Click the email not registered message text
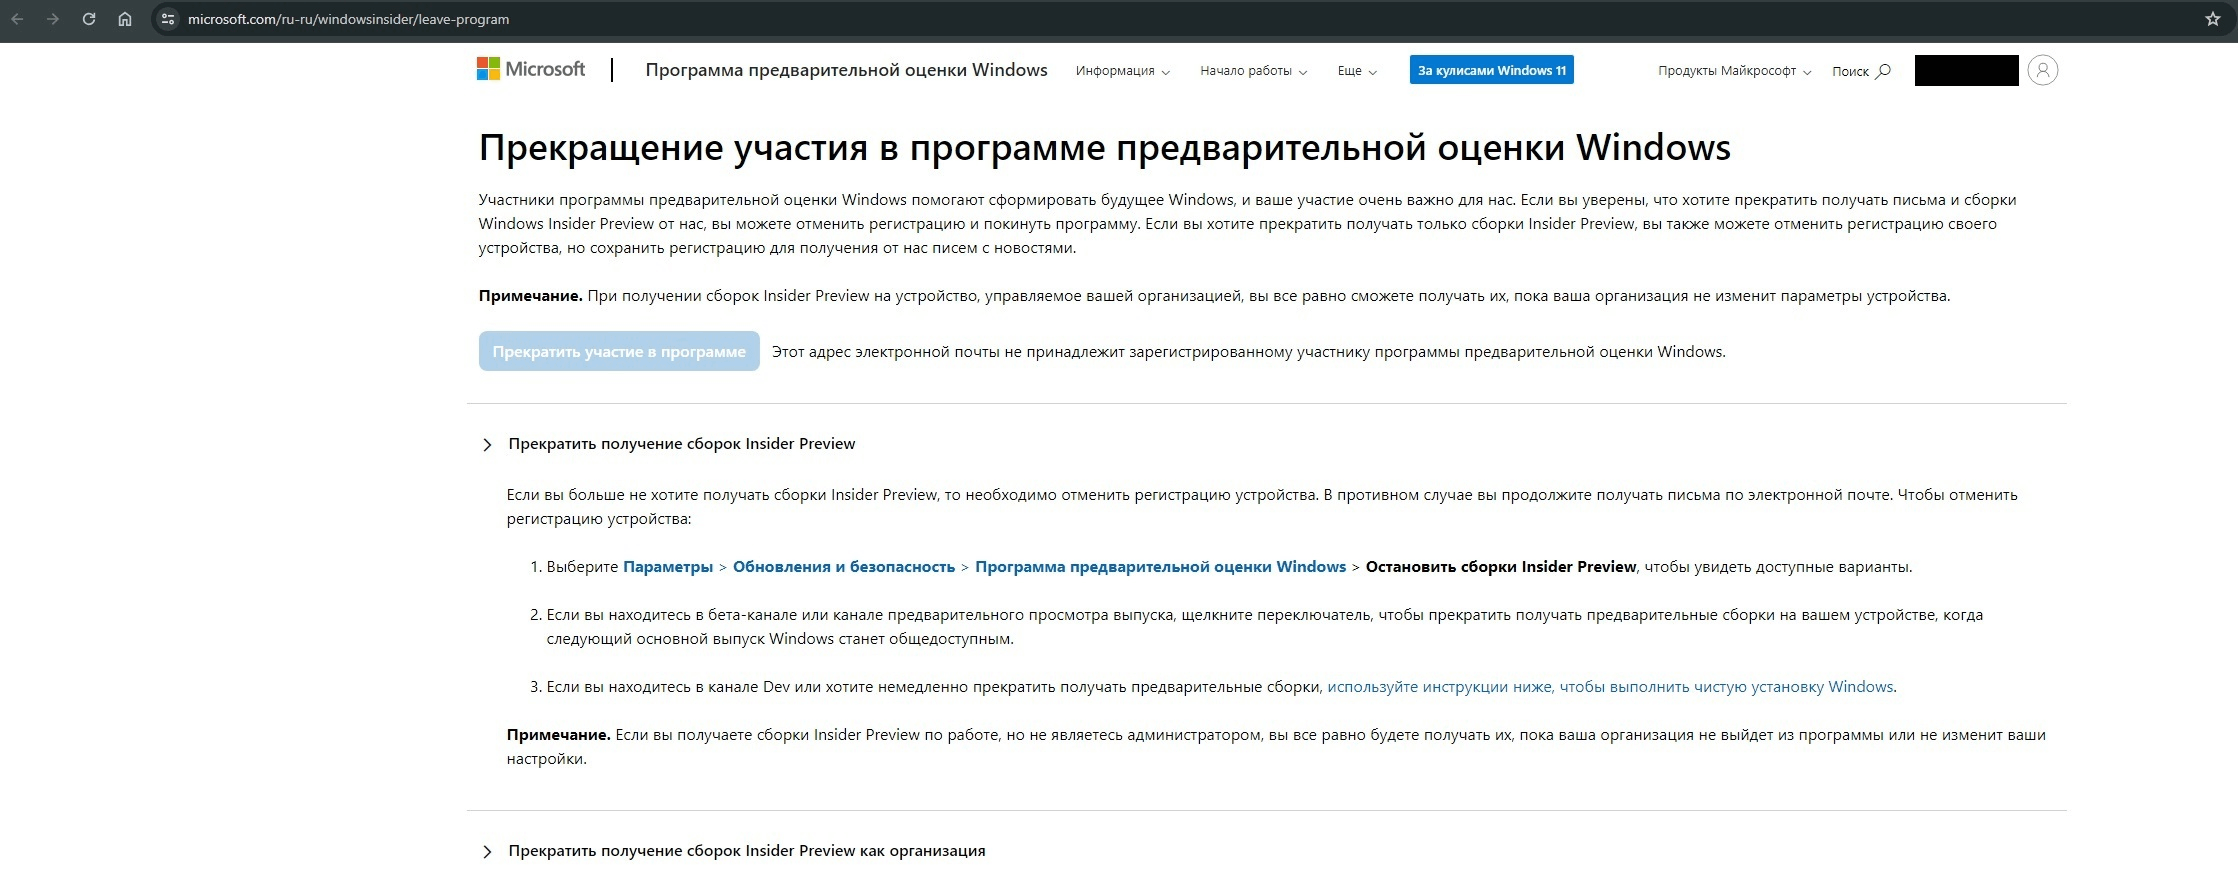This screenshot has height=879, width=2238. click(x=1248, y=352)
